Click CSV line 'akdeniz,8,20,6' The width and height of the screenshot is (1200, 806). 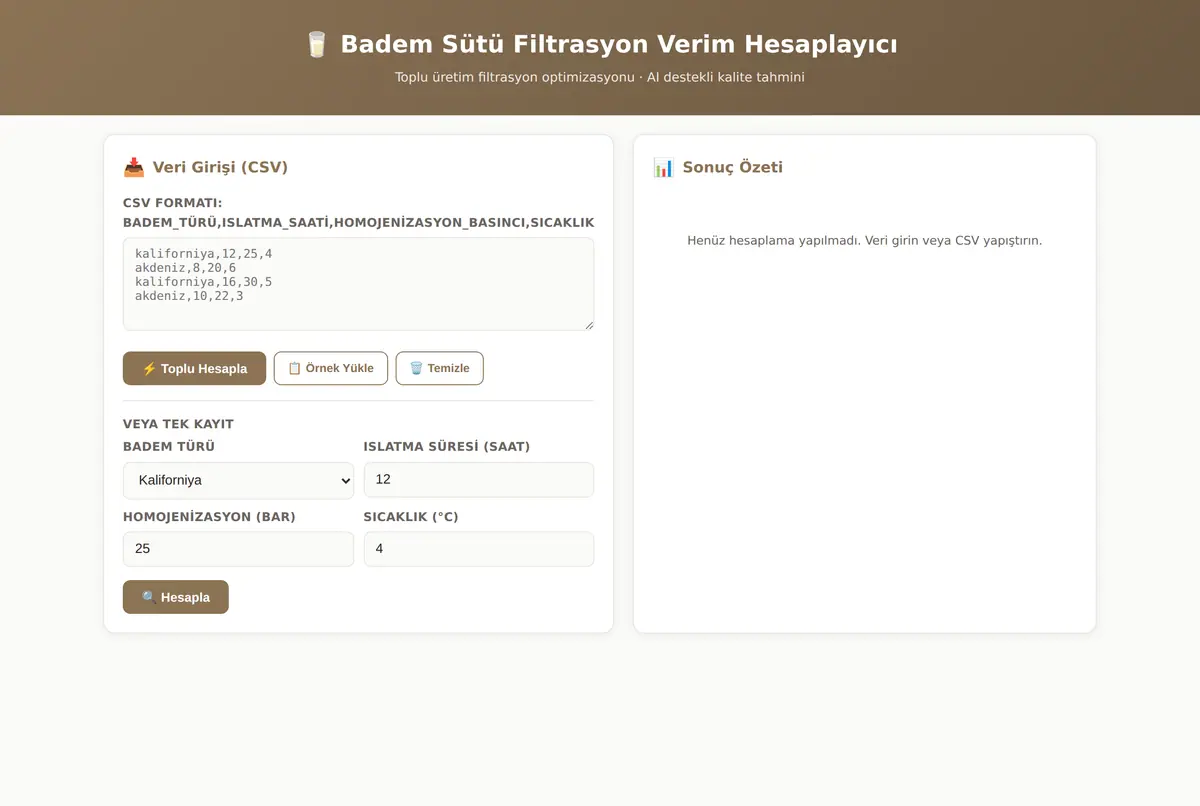pos(186,268)
